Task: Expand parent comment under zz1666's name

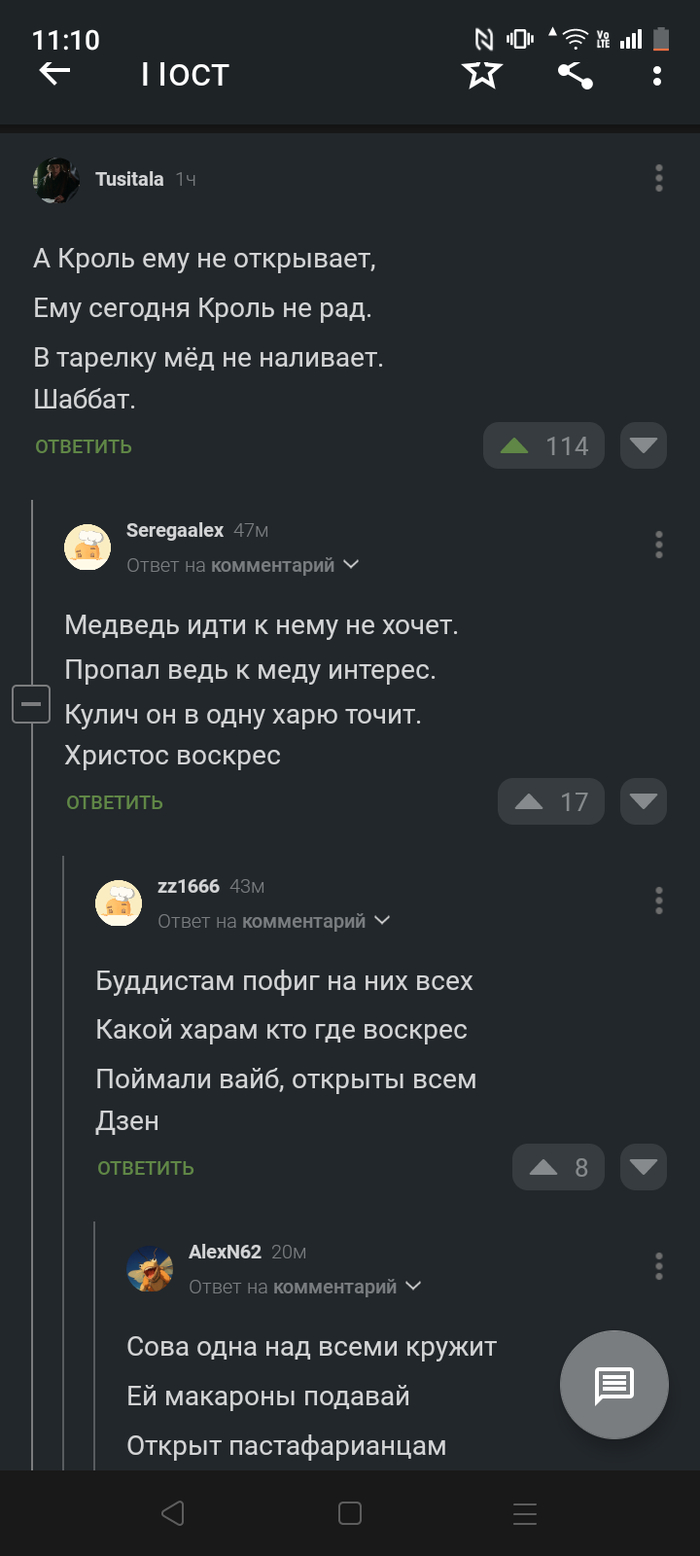Action: click(x=382, y=921)
